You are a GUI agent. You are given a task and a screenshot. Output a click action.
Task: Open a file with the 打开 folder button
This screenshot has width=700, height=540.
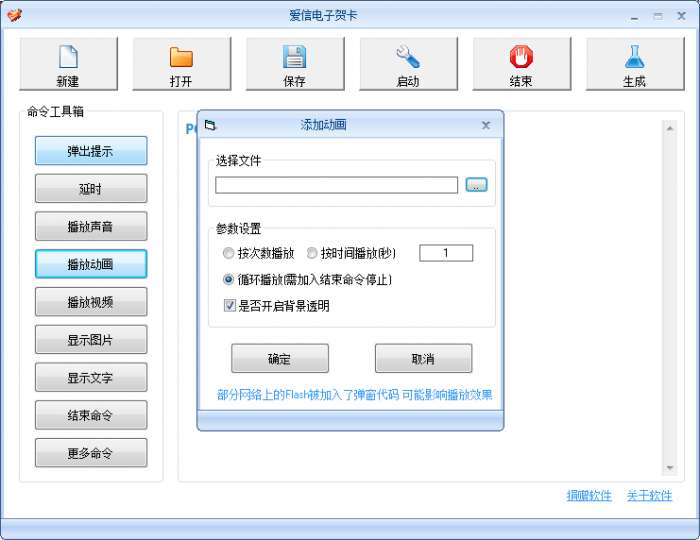182,64
